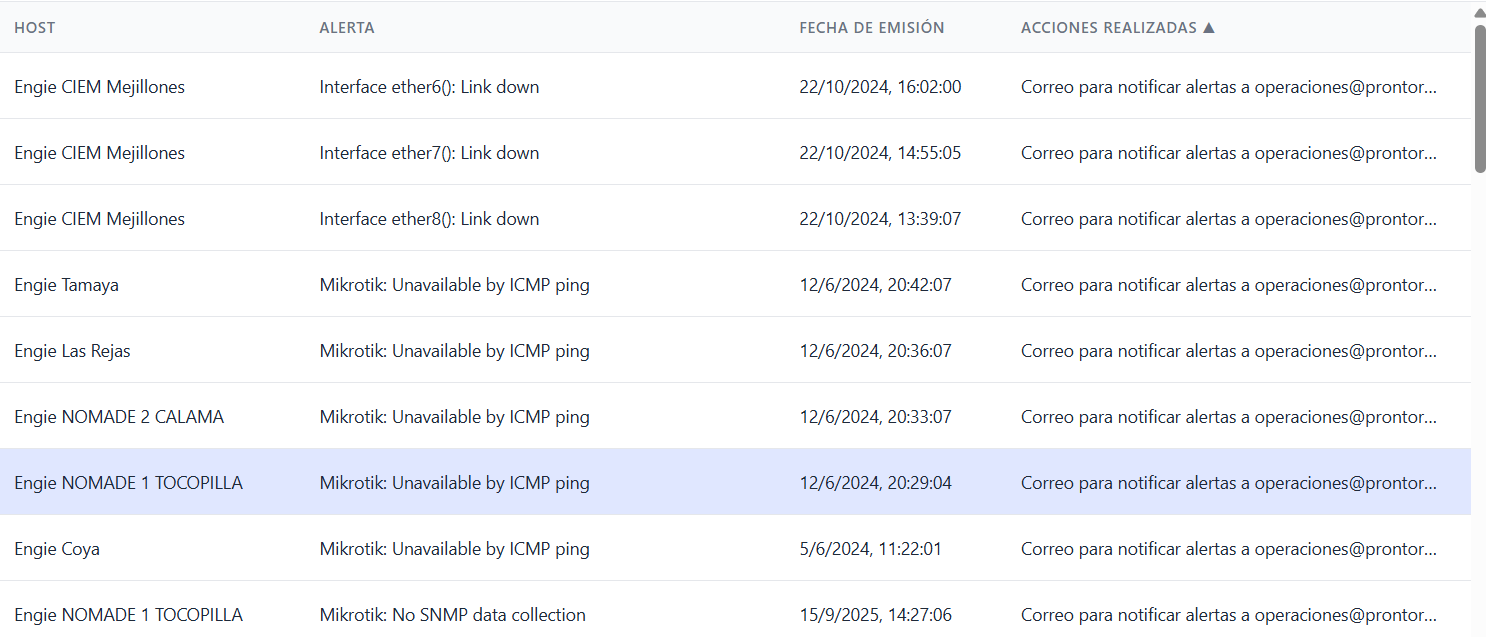
Task: Select the ether6 Link down alert row
Action: [429, 87]
